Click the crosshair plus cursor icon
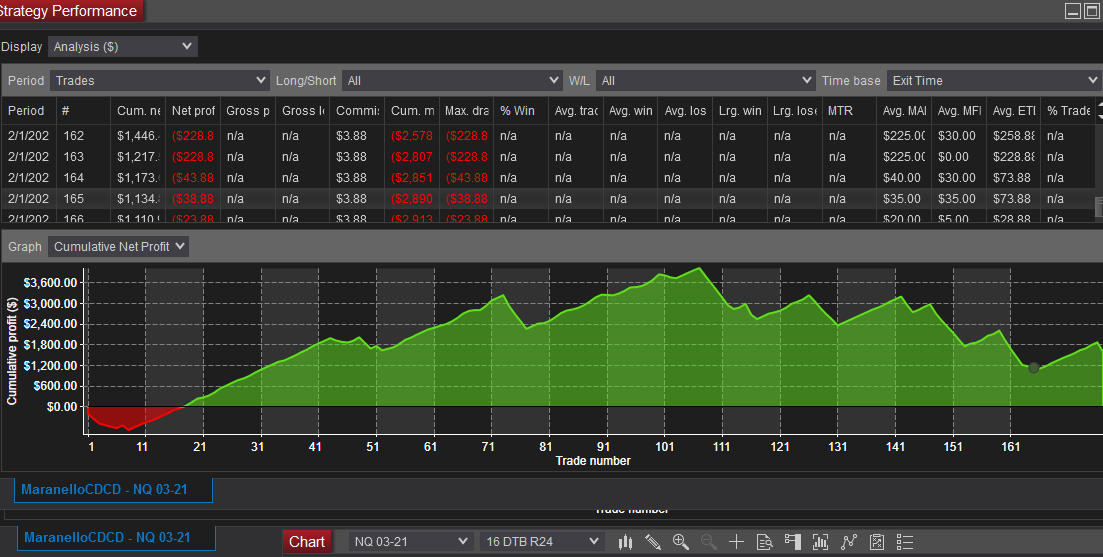The image size is (1103, 557). click(736, 542)
